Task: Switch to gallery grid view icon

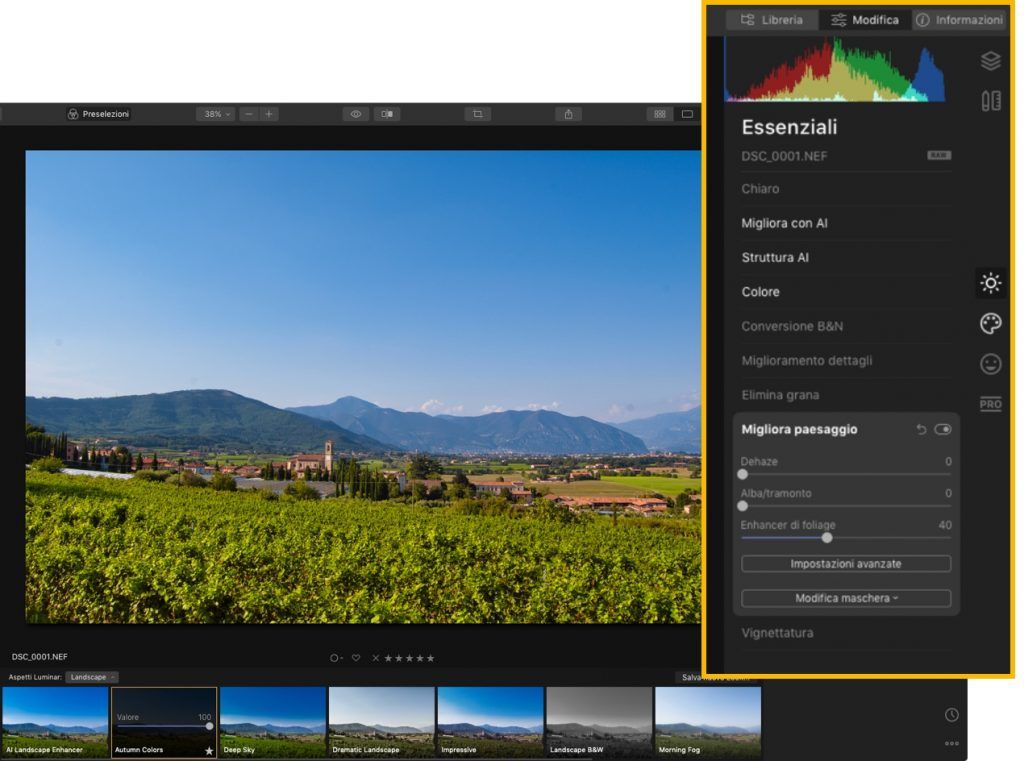Action: point(660,114)
